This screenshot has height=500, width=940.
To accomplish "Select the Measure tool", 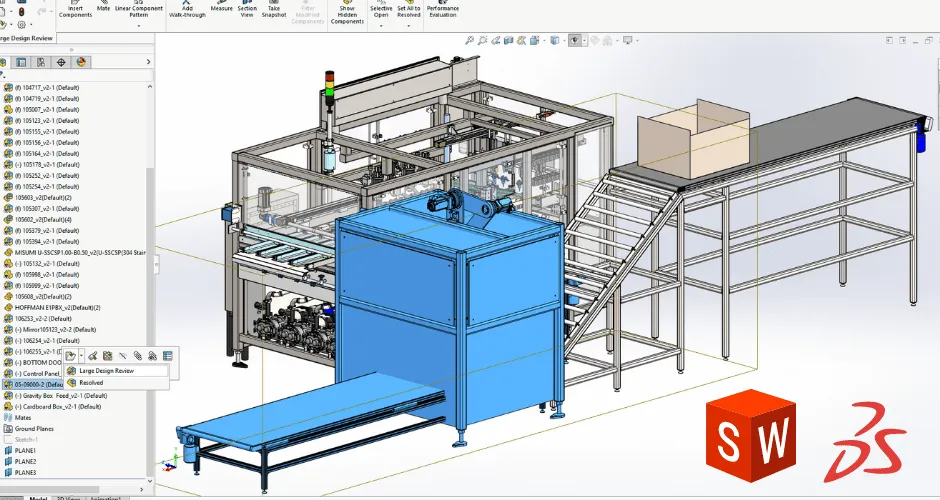I will [221, 8].
